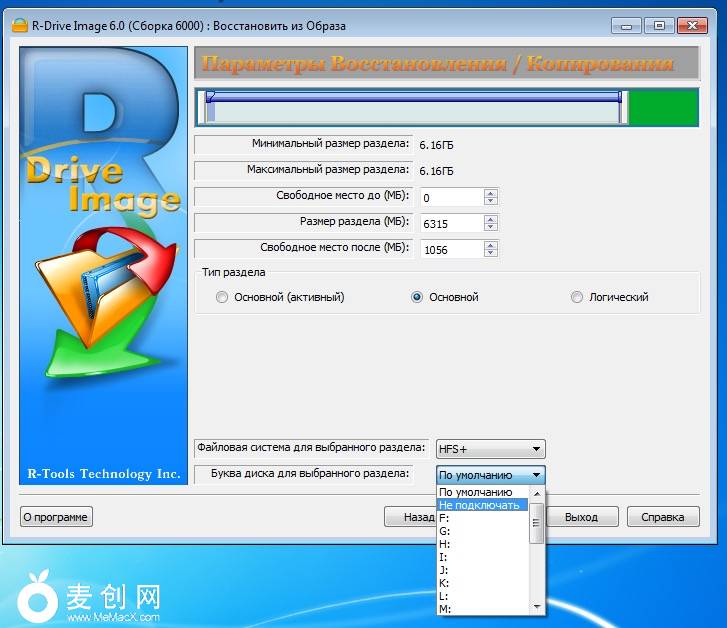This screenshot has width=727, height=628.
Task: Click the Размер раздела input field
Action: [x=451, y=223]
